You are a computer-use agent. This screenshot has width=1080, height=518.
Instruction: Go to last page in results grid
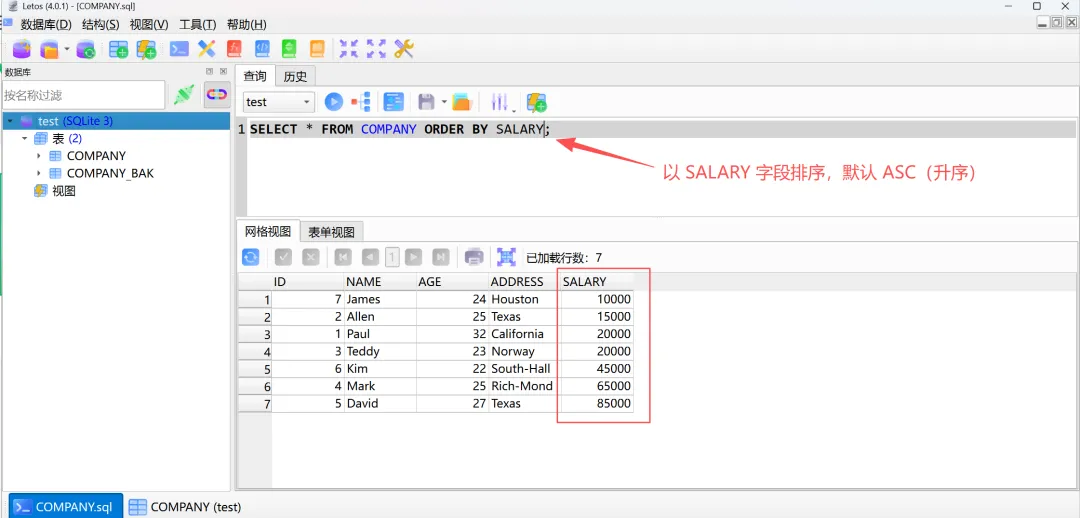(441, 257)
